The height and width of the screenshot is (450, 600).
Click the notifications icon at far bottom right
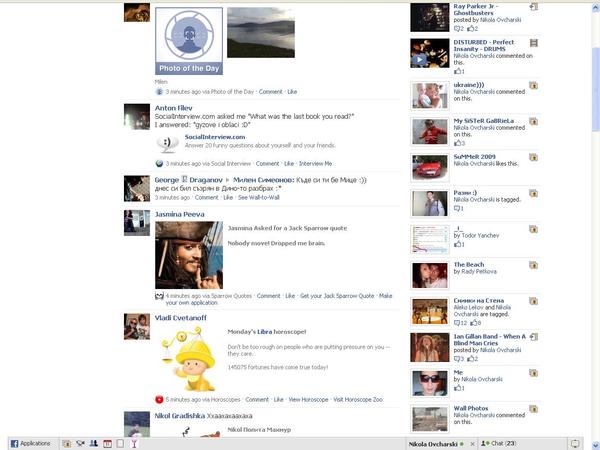575,443
